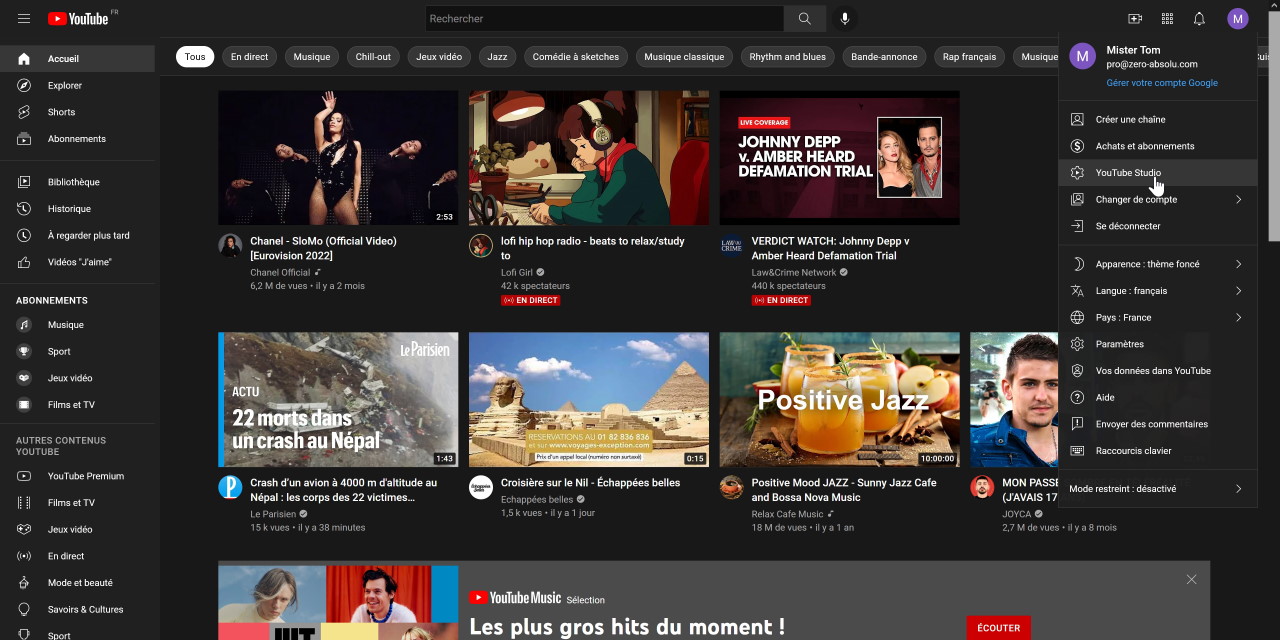The height and width of the screenshot is (640, 1280).
Task: Open the Positive Jazz video thumbnail
Action: 839,399
